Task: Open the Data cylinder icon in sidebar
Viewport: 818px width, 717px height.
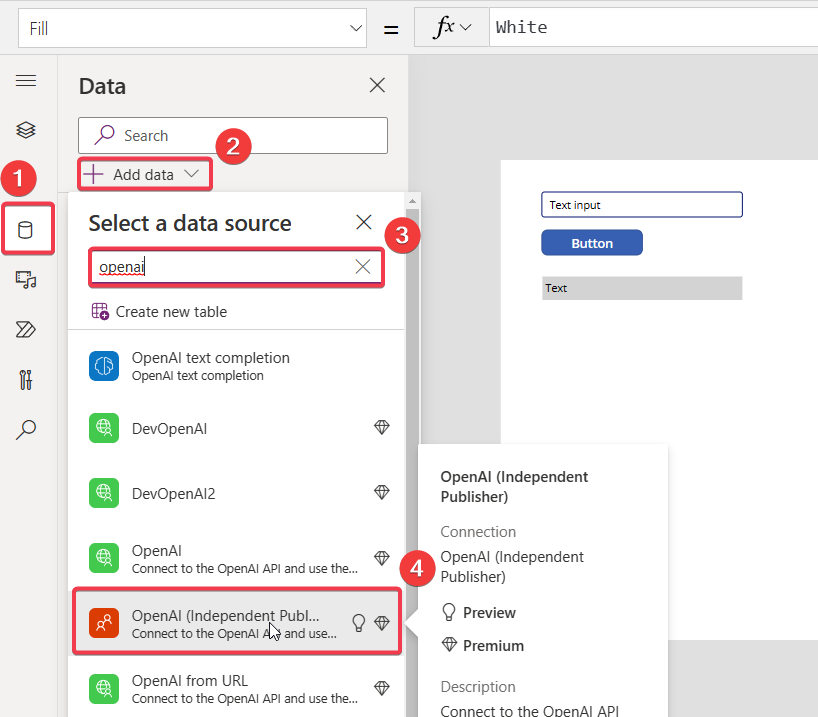Action: pos(26,230)
